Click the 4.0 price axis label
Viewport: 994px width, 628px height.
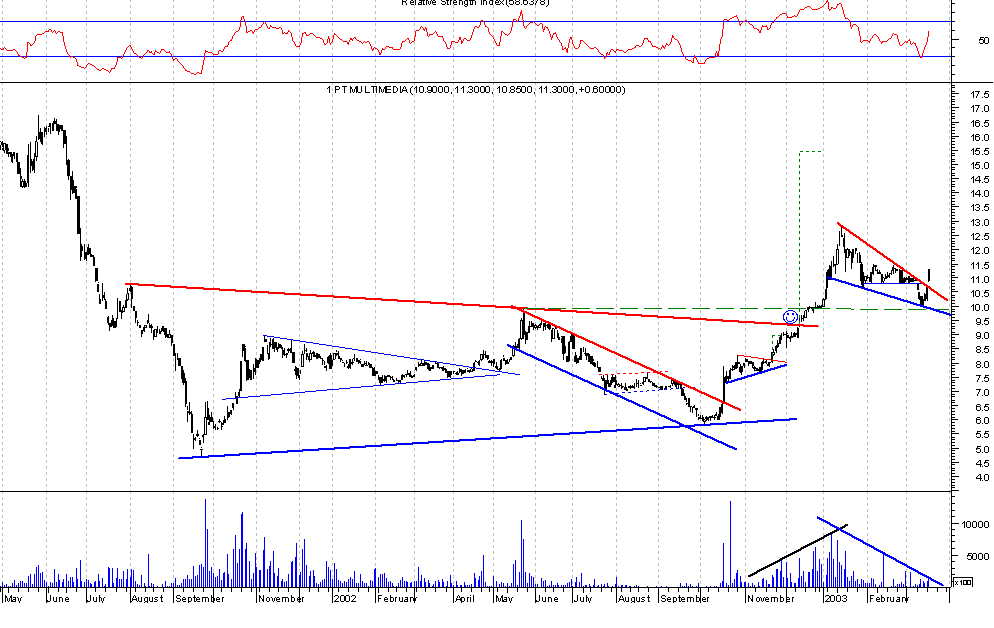983,478
